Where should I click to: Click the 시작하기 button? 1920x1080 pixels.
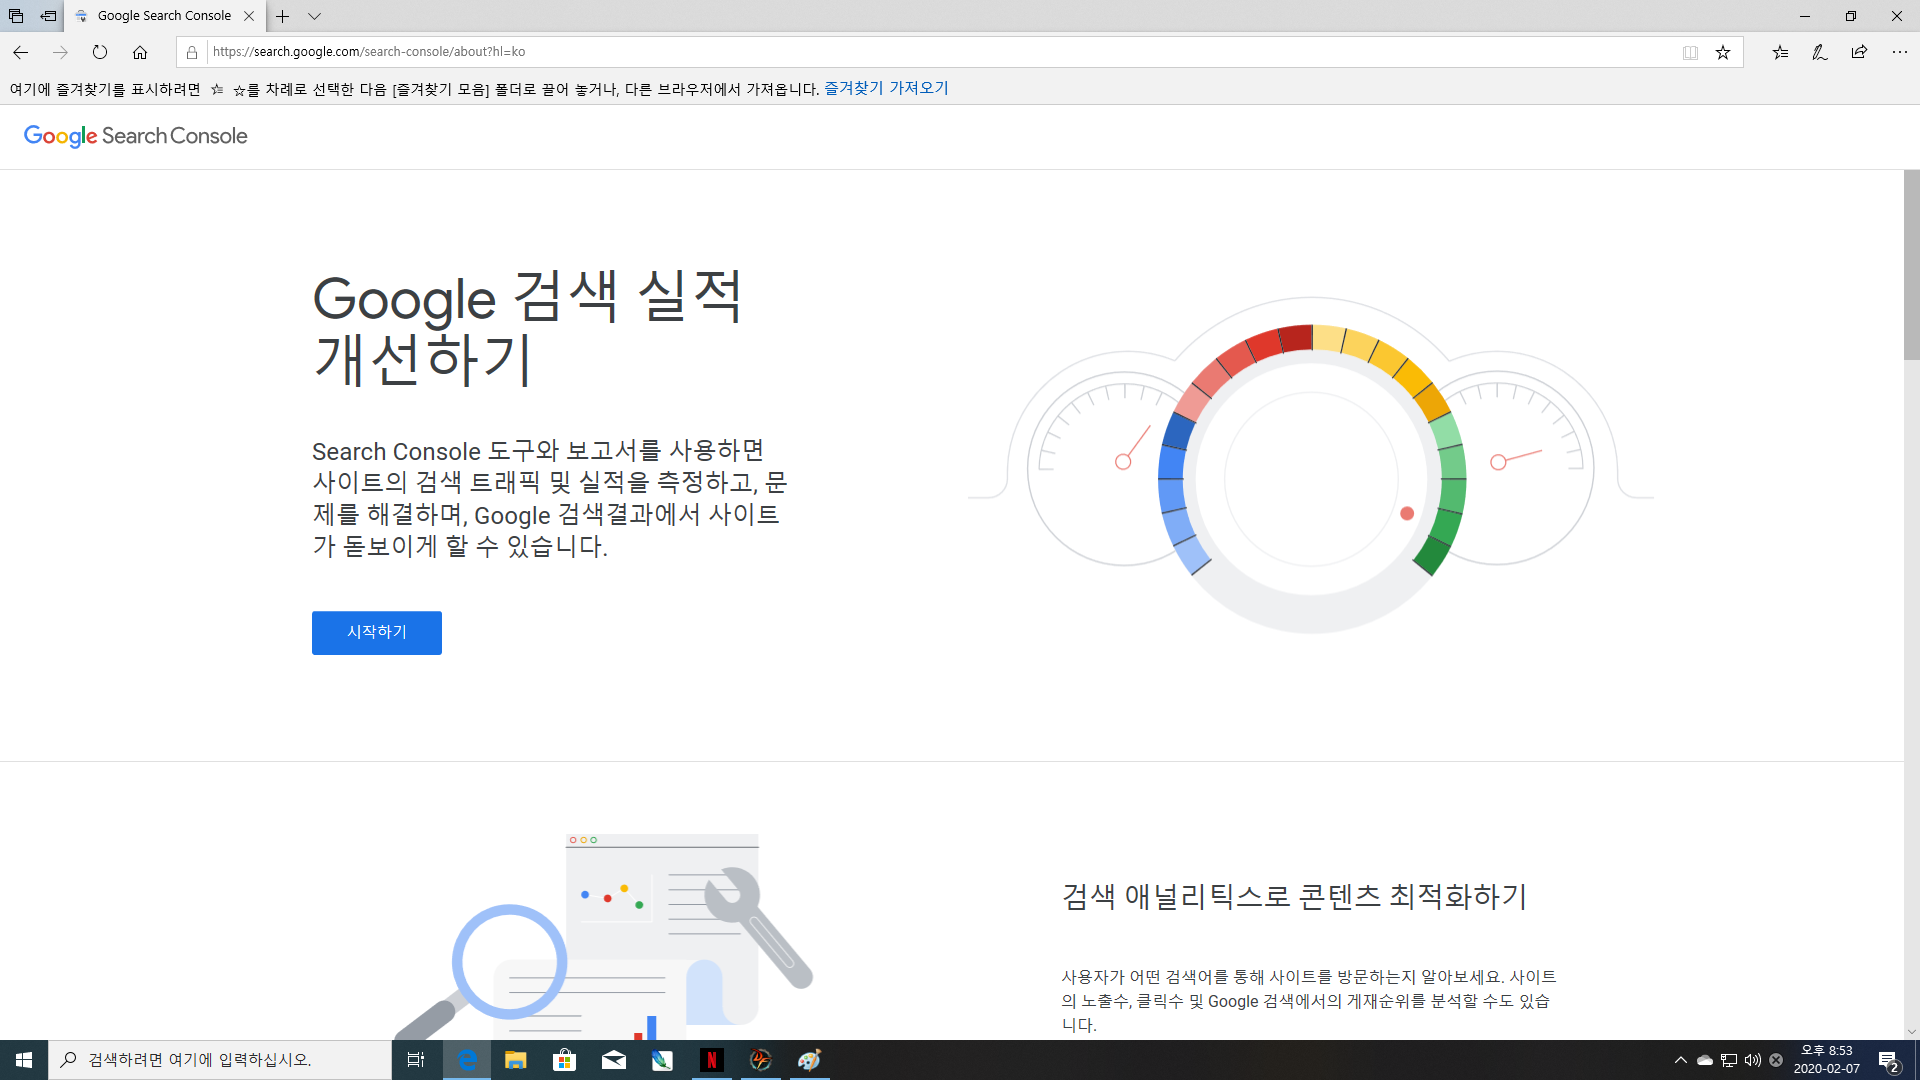tap(376, 632)
